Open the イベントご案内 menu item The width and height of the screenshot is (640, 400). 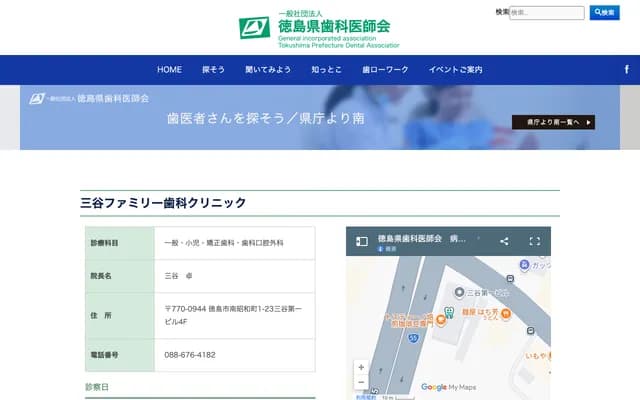pos(455,70)
